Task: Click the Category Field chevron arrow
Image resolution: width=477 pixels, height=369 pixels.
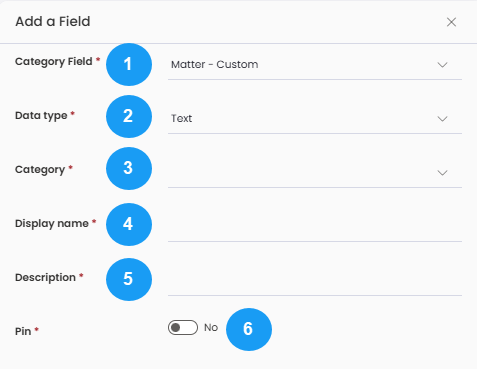Action: click(x=442, y=65)
